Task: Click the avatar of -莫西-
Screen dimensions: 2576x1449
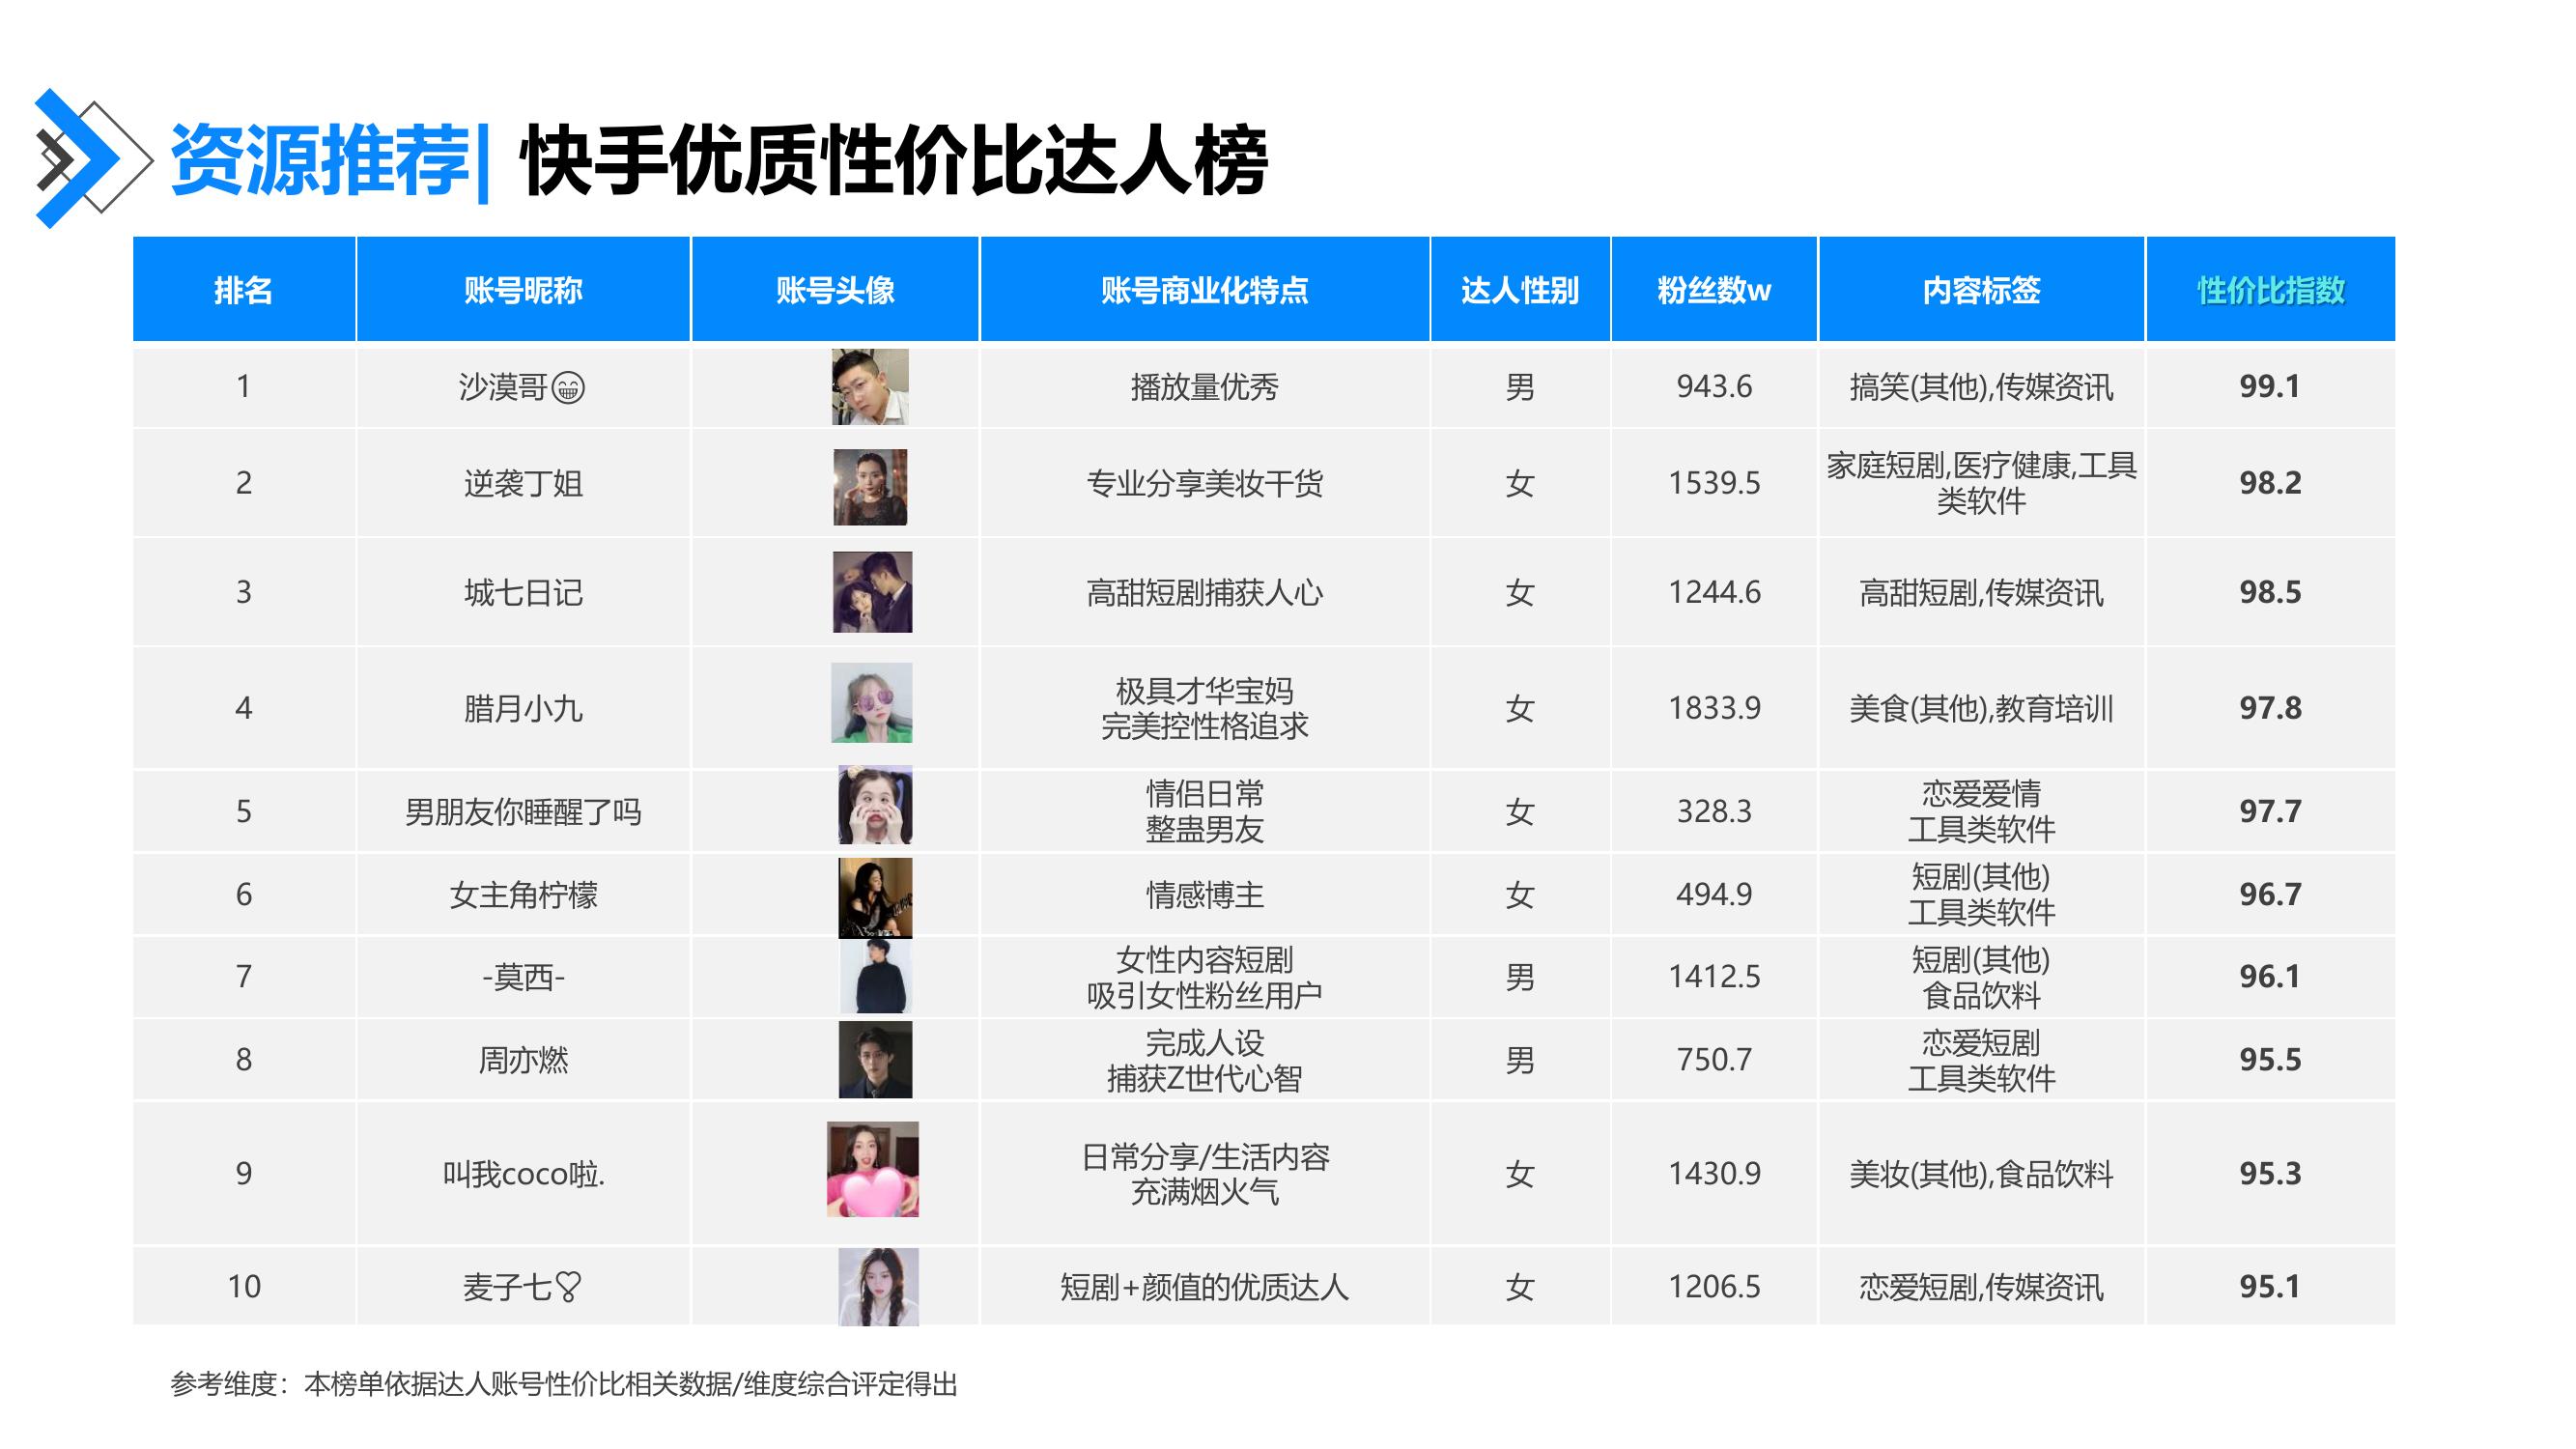Action: [875, 976]
